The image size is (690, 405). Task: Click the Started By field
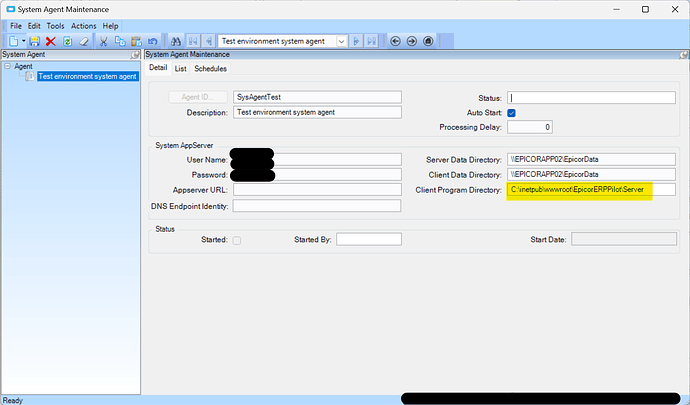(x=369, y=239)
